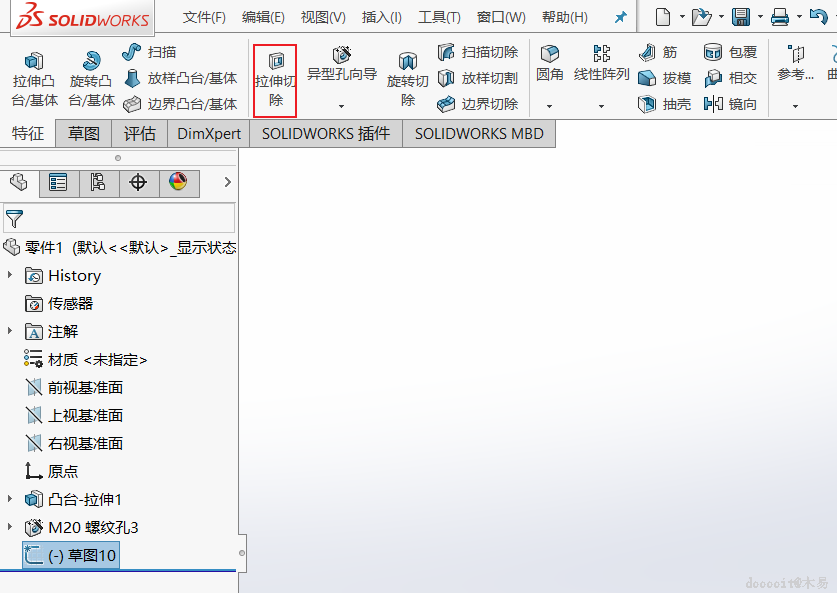The width and height of the screenshot is (837, 593).
Task: Select the 旋转切除 revolved cut tool
Action: point(407,79)
